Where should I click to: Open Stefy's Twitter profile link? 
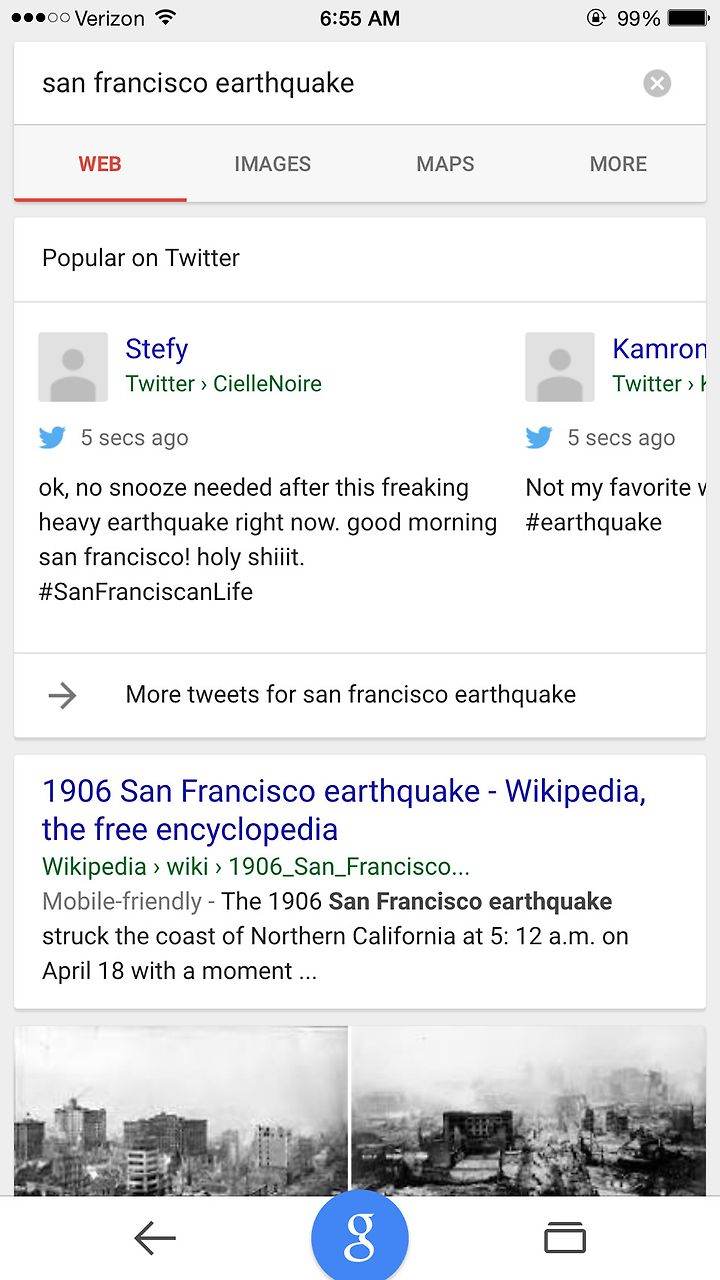[156, 349]
